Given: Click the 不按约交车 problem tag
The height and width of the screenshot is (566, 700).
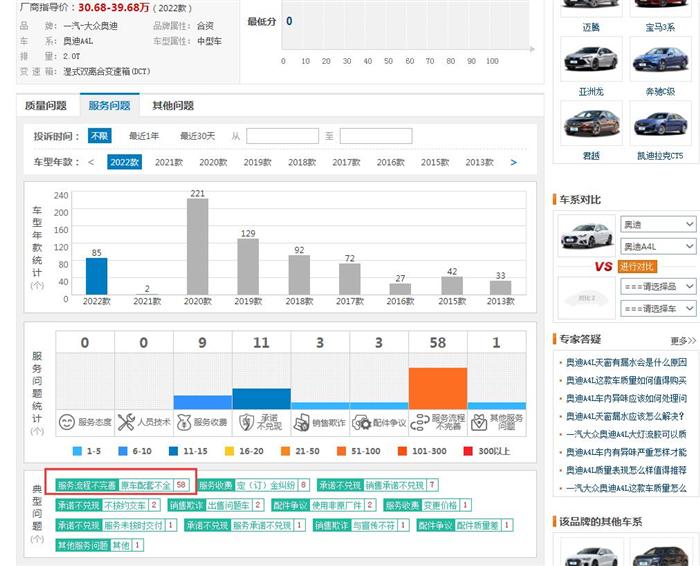Looking at the screenshot, I should [108, 505].
